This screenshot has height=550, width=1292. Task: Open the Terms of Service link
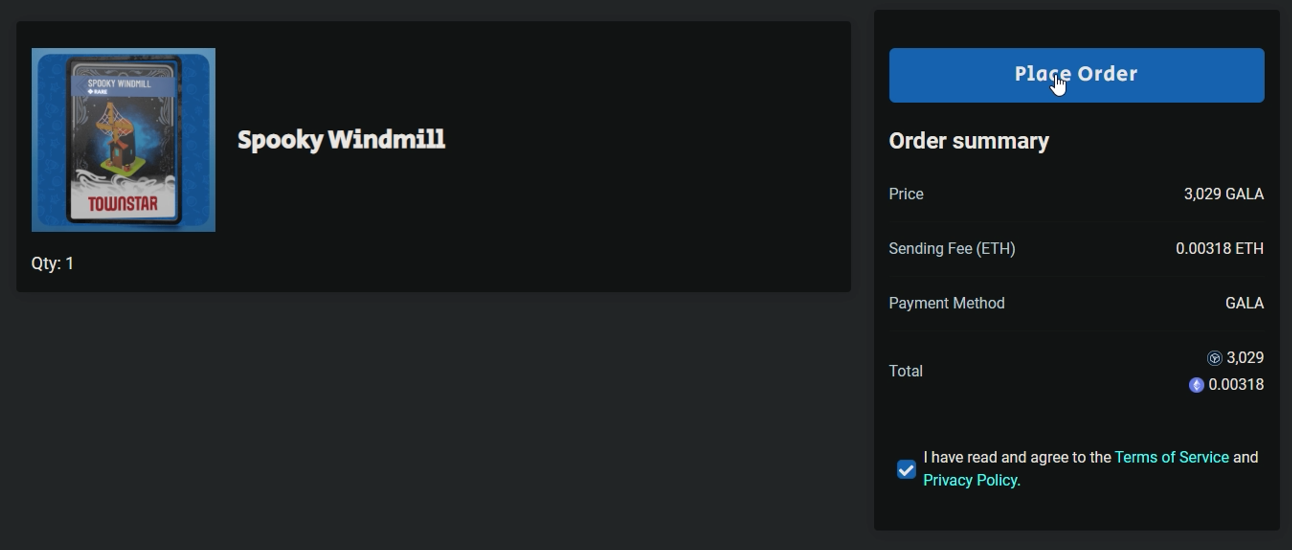[1171, 457]
